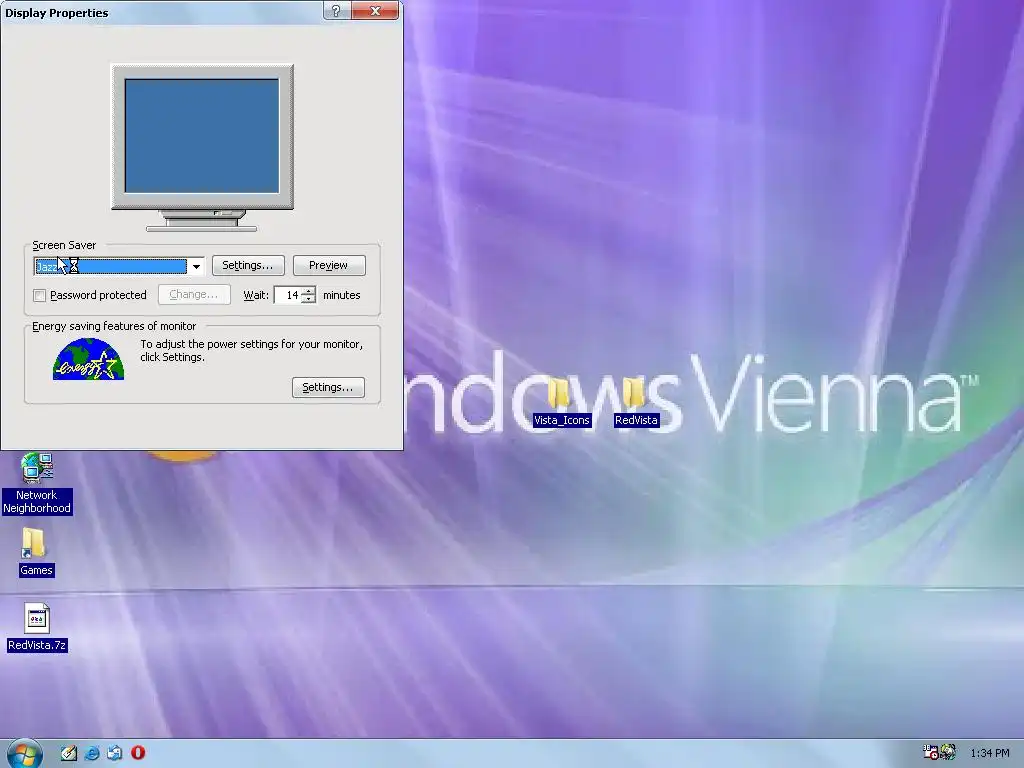Close the Display Properties dialog

[x=376, y=11]
